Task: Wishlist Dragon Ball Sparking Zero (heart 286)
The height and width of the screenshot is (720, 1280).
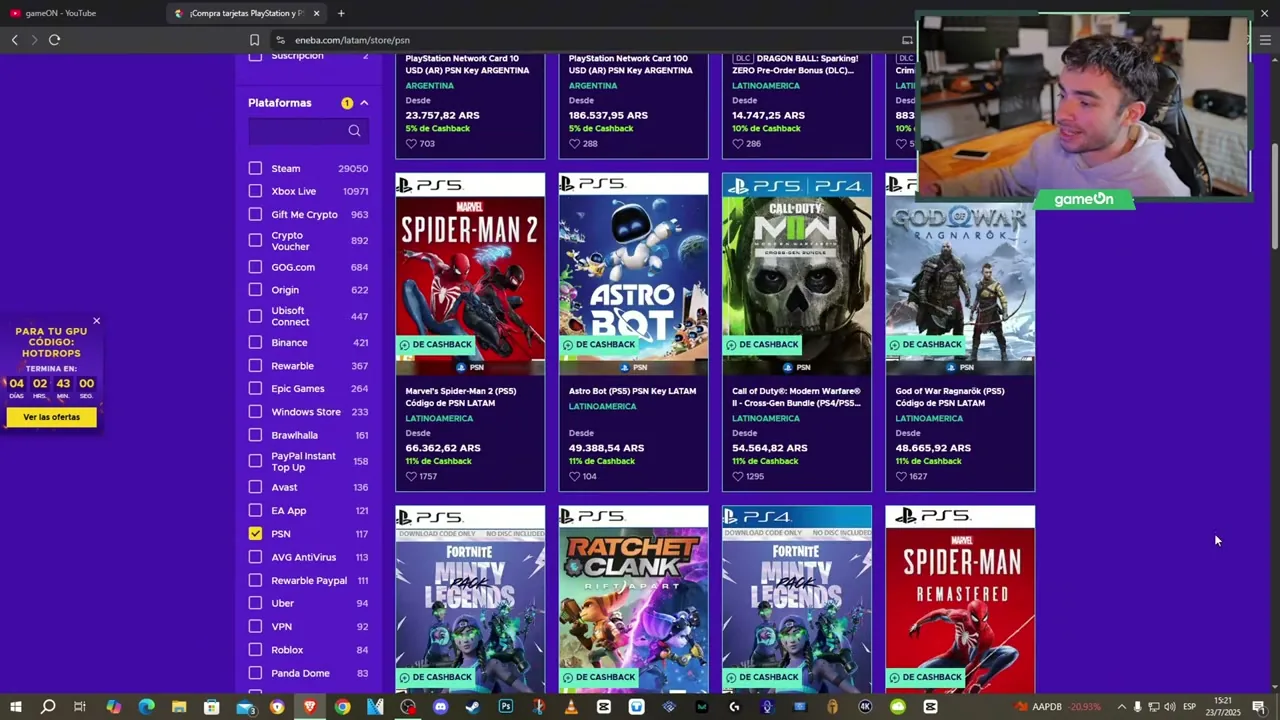Action: (x=738, y=144)
